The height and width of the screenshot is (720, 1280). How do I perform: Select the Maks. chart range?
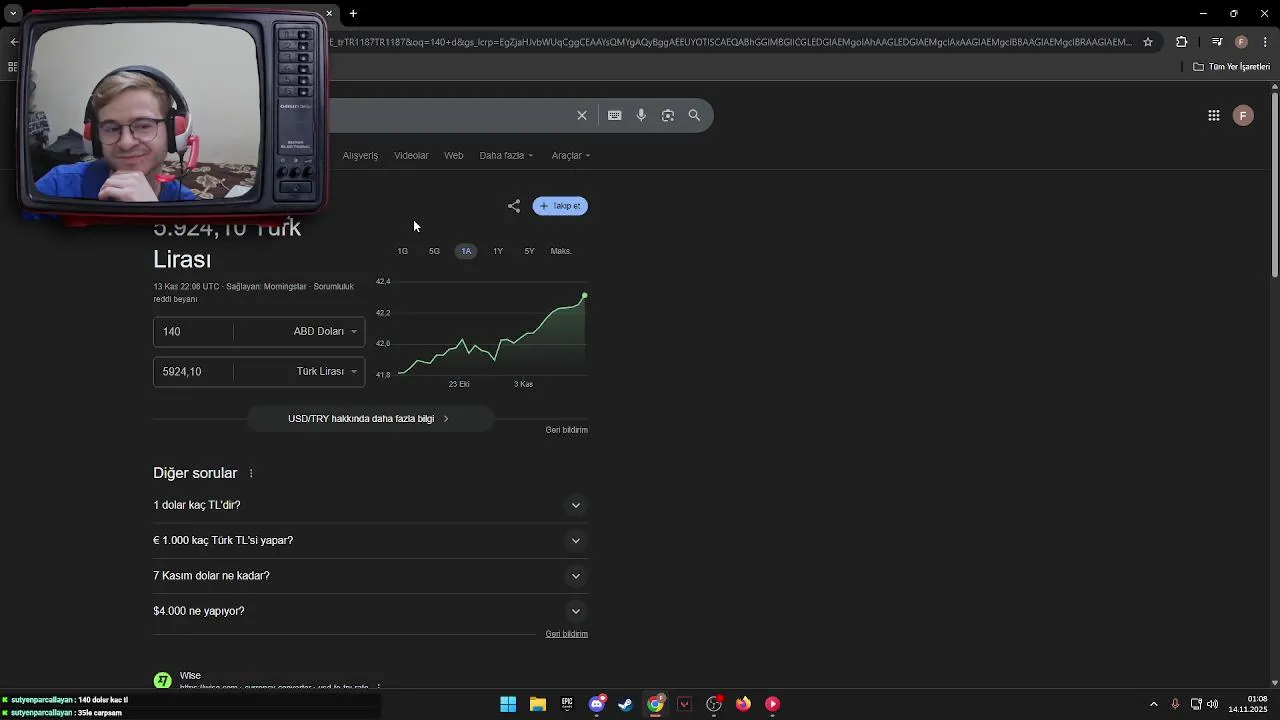pos(561,251)
